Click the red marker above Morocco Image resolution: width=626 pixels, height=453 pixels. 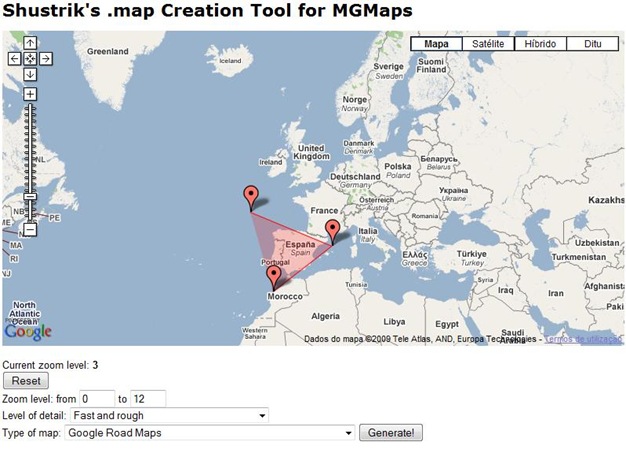(x=274, y=278)
